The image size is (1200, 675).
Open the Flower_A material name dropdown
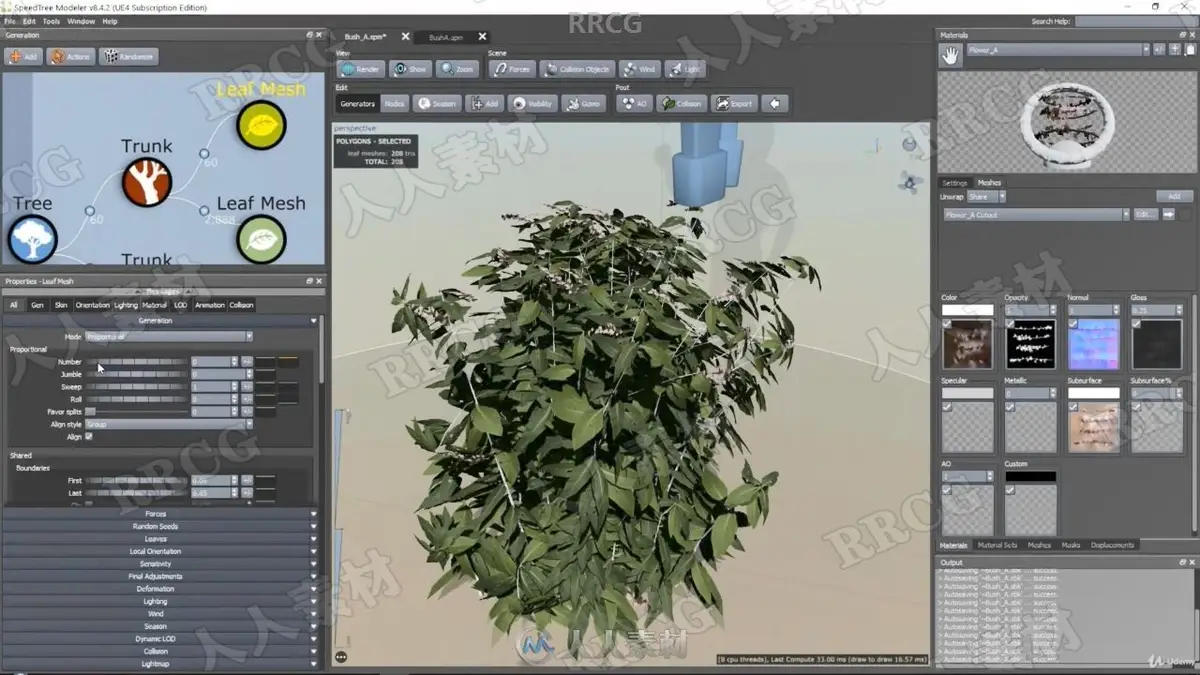[1057, 49]
